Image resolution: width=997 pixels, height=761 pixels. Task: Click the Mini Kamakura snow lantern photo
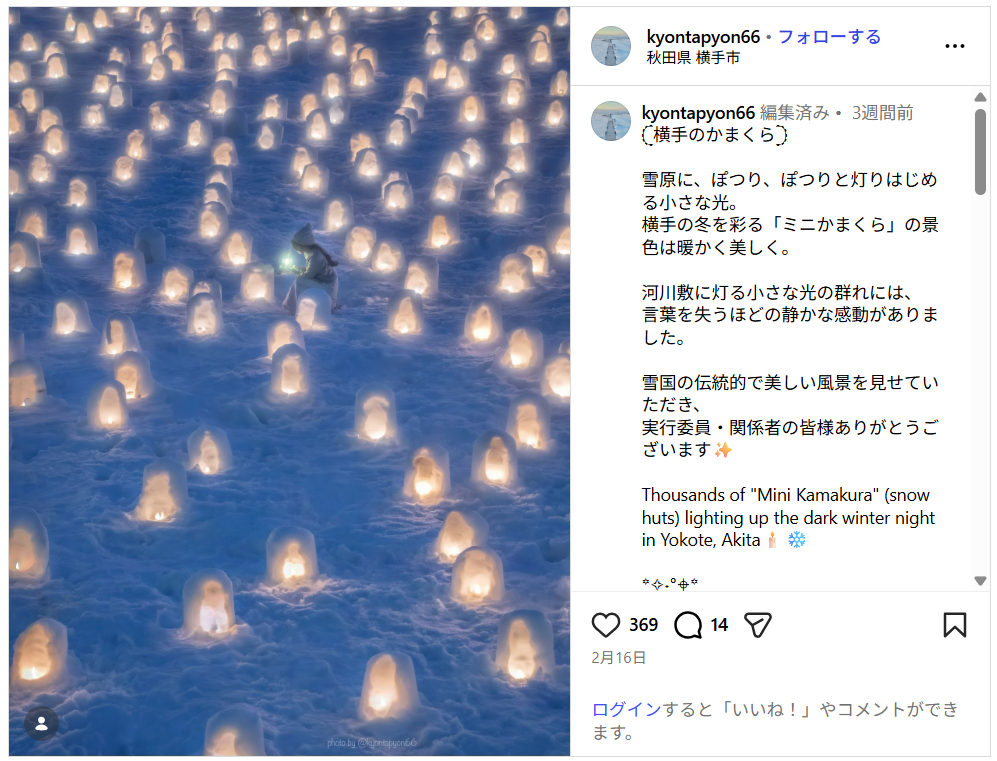coord(289,381)
